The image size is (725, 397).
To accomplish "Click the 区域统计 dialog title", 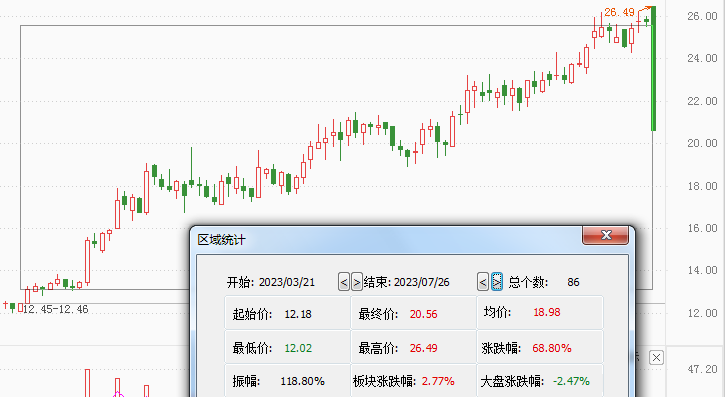I will [221, 240].
